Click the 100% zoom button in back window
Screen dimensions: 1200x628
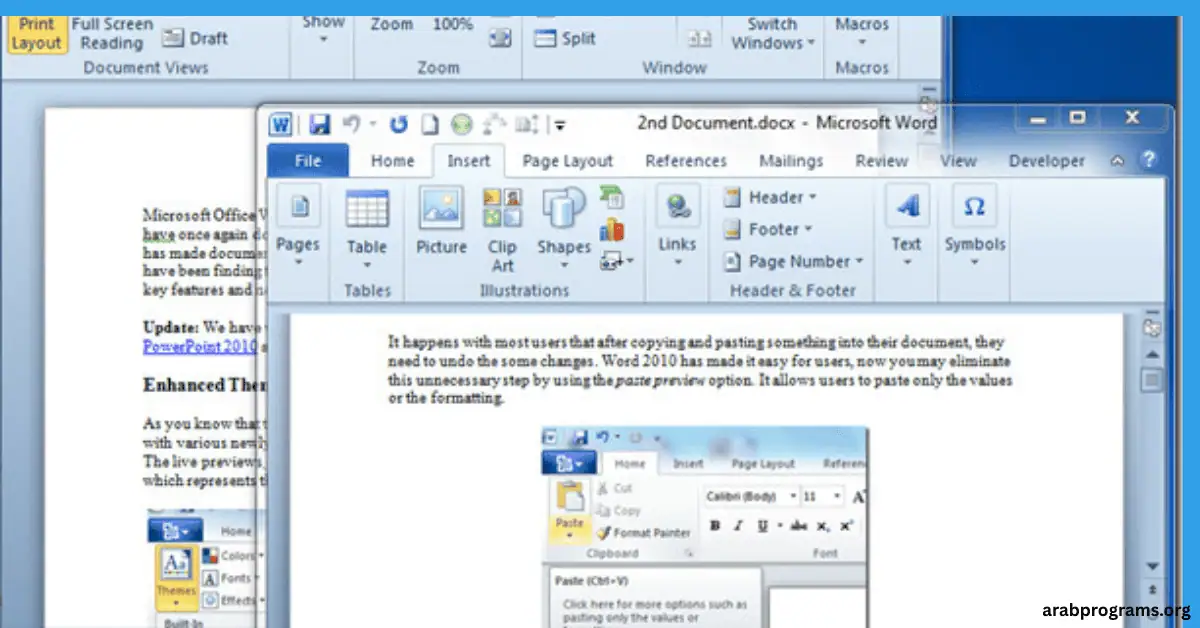[453, 24]
